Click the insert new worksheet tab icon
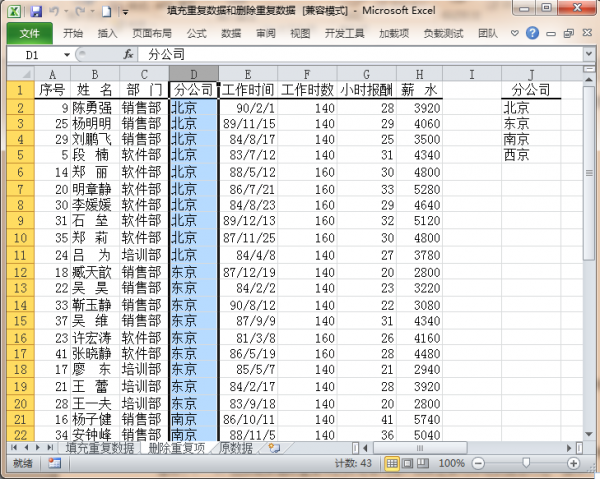The width and height of the screenshot is (600, 479). [x=274, y=449]
